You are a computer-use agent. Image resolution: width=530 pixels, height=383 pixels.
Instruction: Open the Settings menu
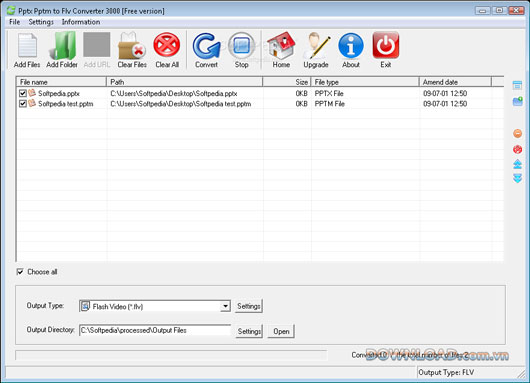click(x=41, y=22)
